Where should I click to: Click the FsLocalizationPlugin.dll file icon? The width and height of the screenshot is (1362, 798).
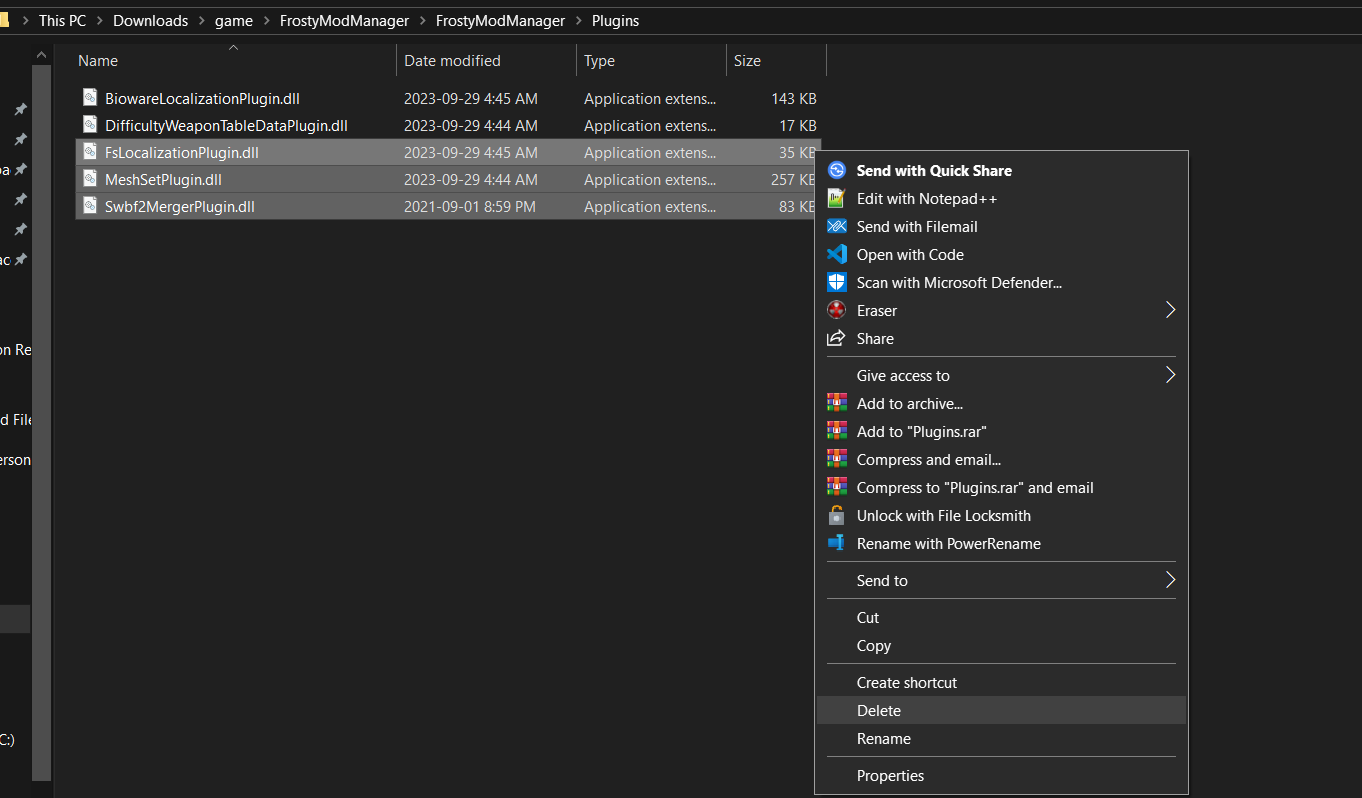(x=90, y=152)
